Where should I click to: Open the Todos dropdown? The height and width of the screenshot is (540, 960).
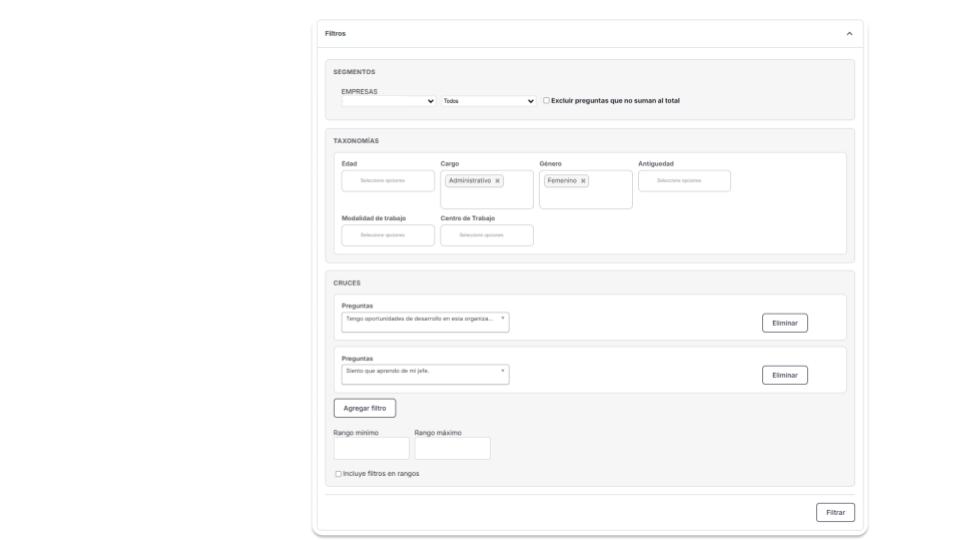pos(489,101)
